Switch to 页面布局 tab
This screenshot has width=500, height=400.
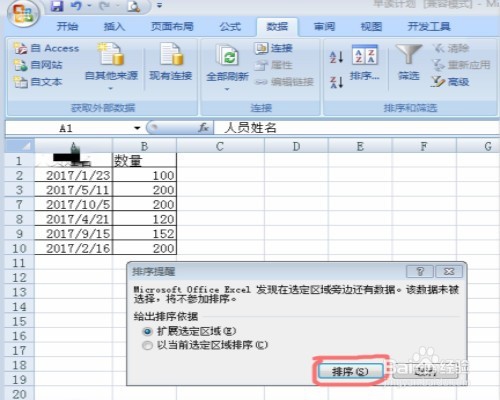tap(172, 26)
